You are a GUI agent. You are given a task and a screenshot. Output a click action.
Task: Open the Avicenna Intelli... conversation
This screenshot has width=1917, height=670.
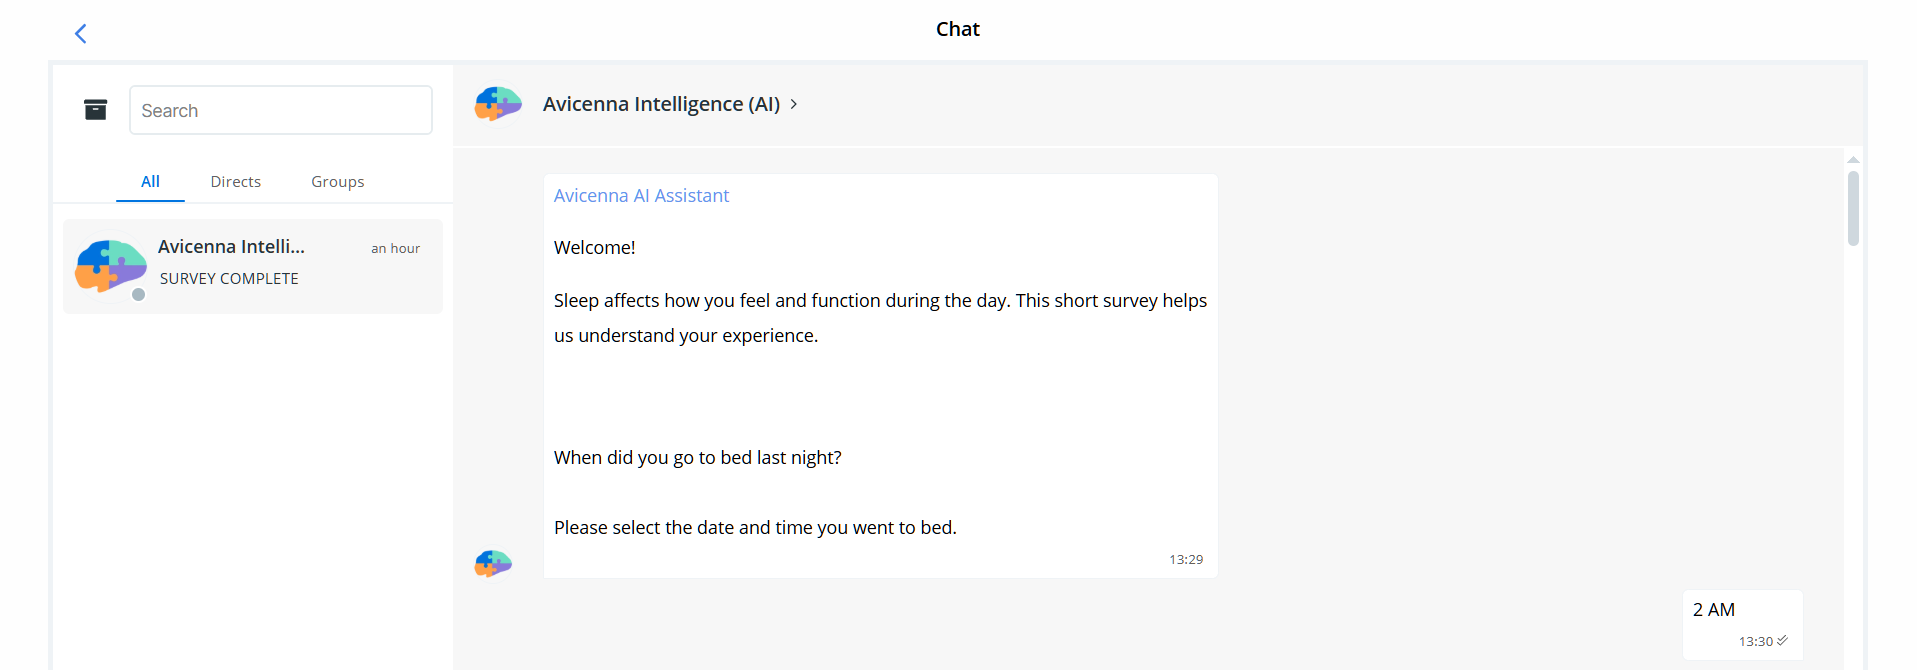[x=253, y=266]
